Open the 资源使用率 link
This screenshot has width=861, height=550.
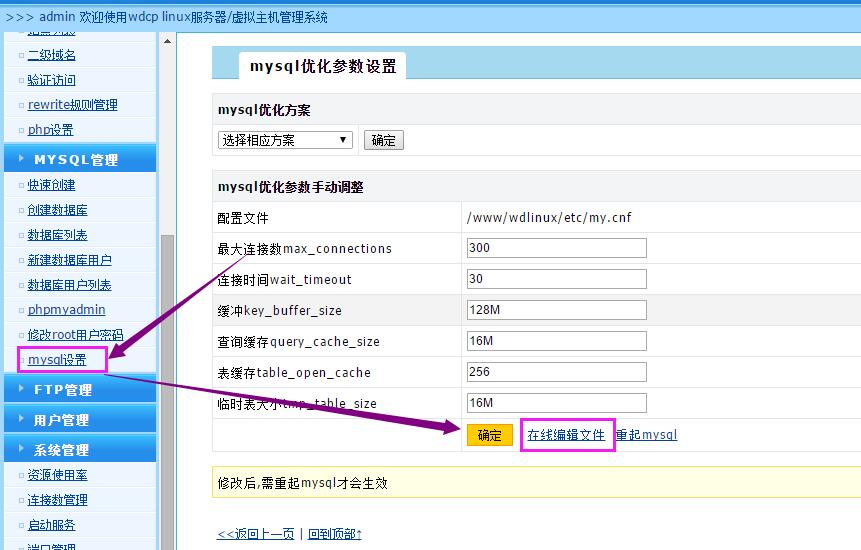point(58,475)
